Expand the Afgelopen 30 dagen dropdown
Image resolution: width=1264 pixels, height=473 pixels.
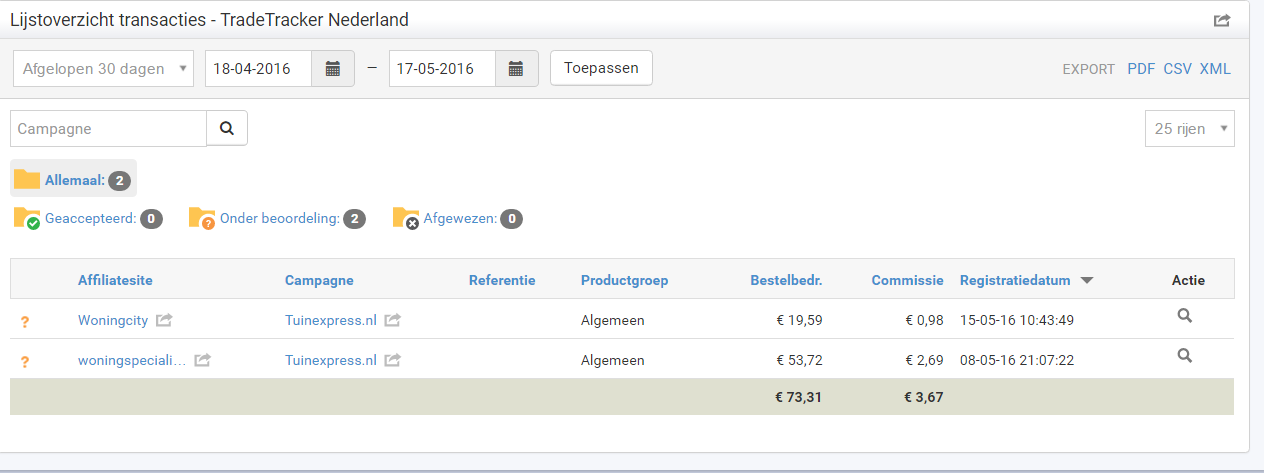tap(104, 69)
